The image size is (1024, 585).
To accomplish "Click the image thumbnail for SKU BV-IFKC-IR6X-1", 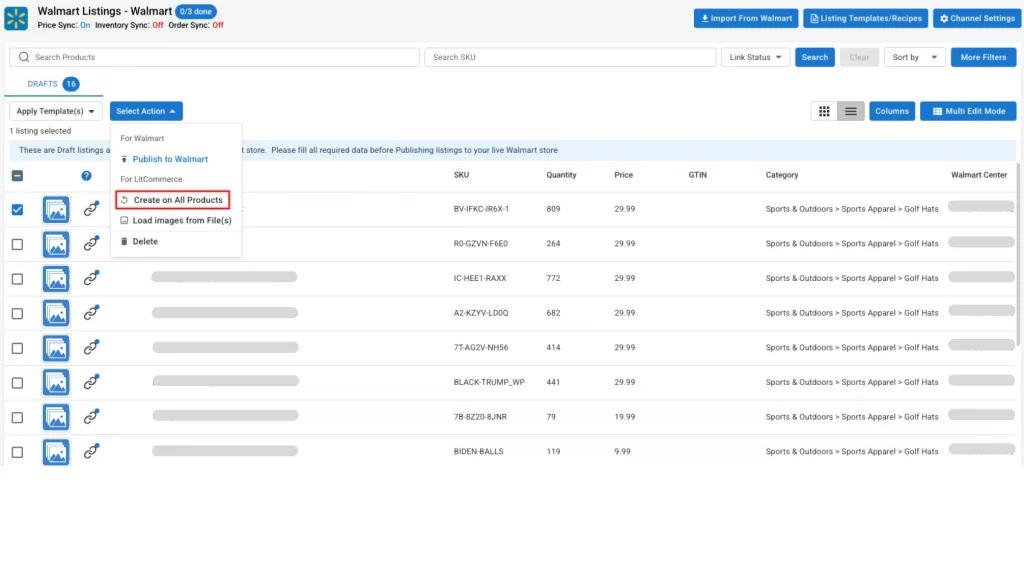I will (56, 210).
